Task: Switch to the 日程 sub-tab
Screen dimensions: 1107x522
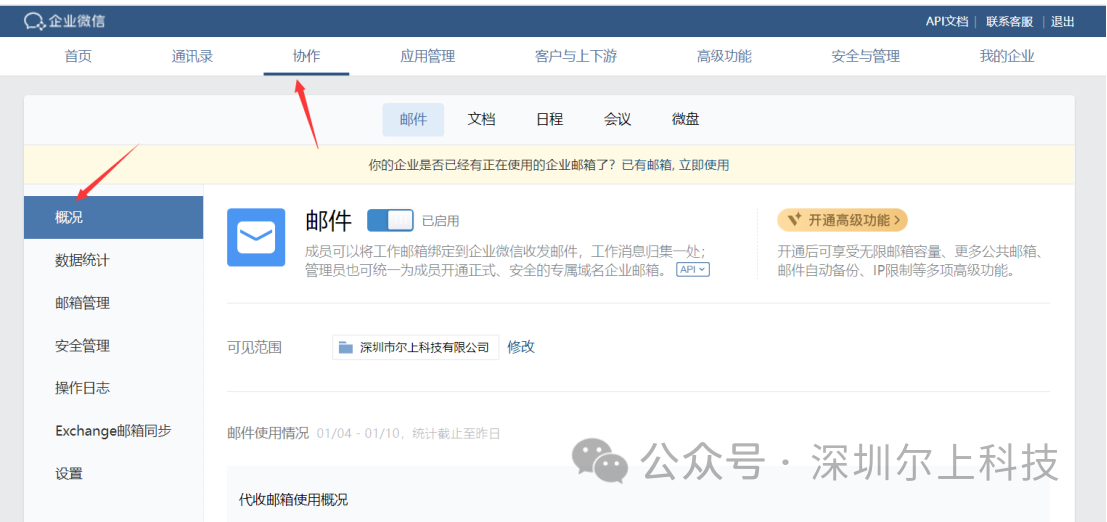Action: [x=549, y=119]
